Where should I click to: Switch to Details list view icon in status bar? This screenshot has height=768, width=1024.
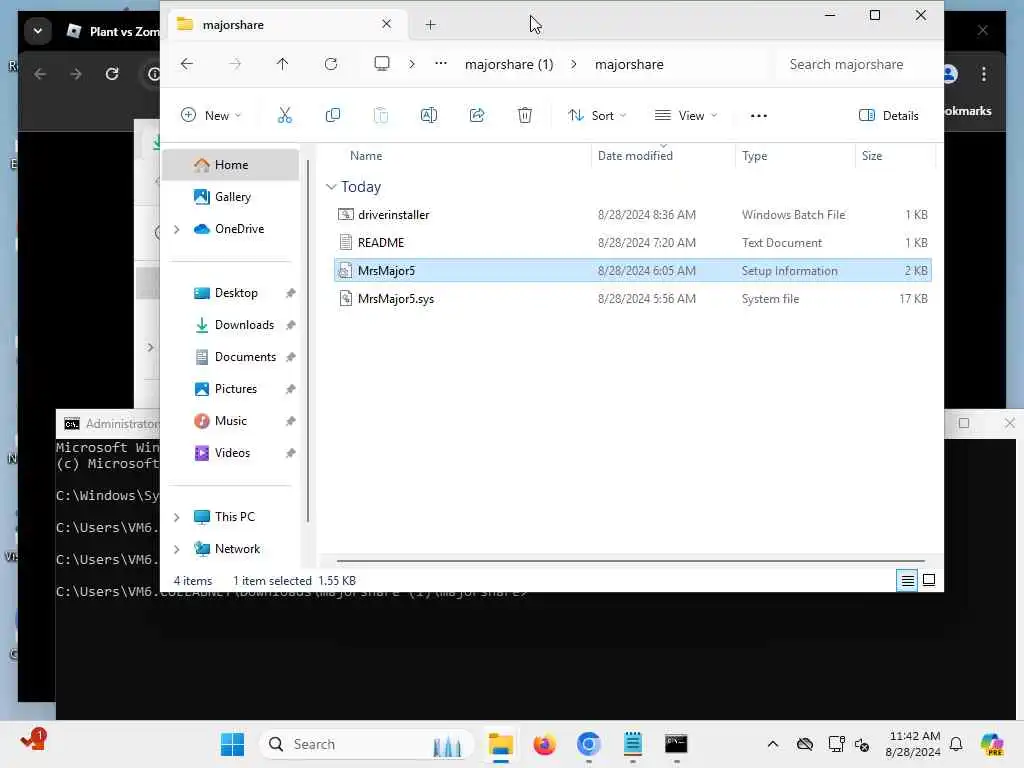pos(908,580)
